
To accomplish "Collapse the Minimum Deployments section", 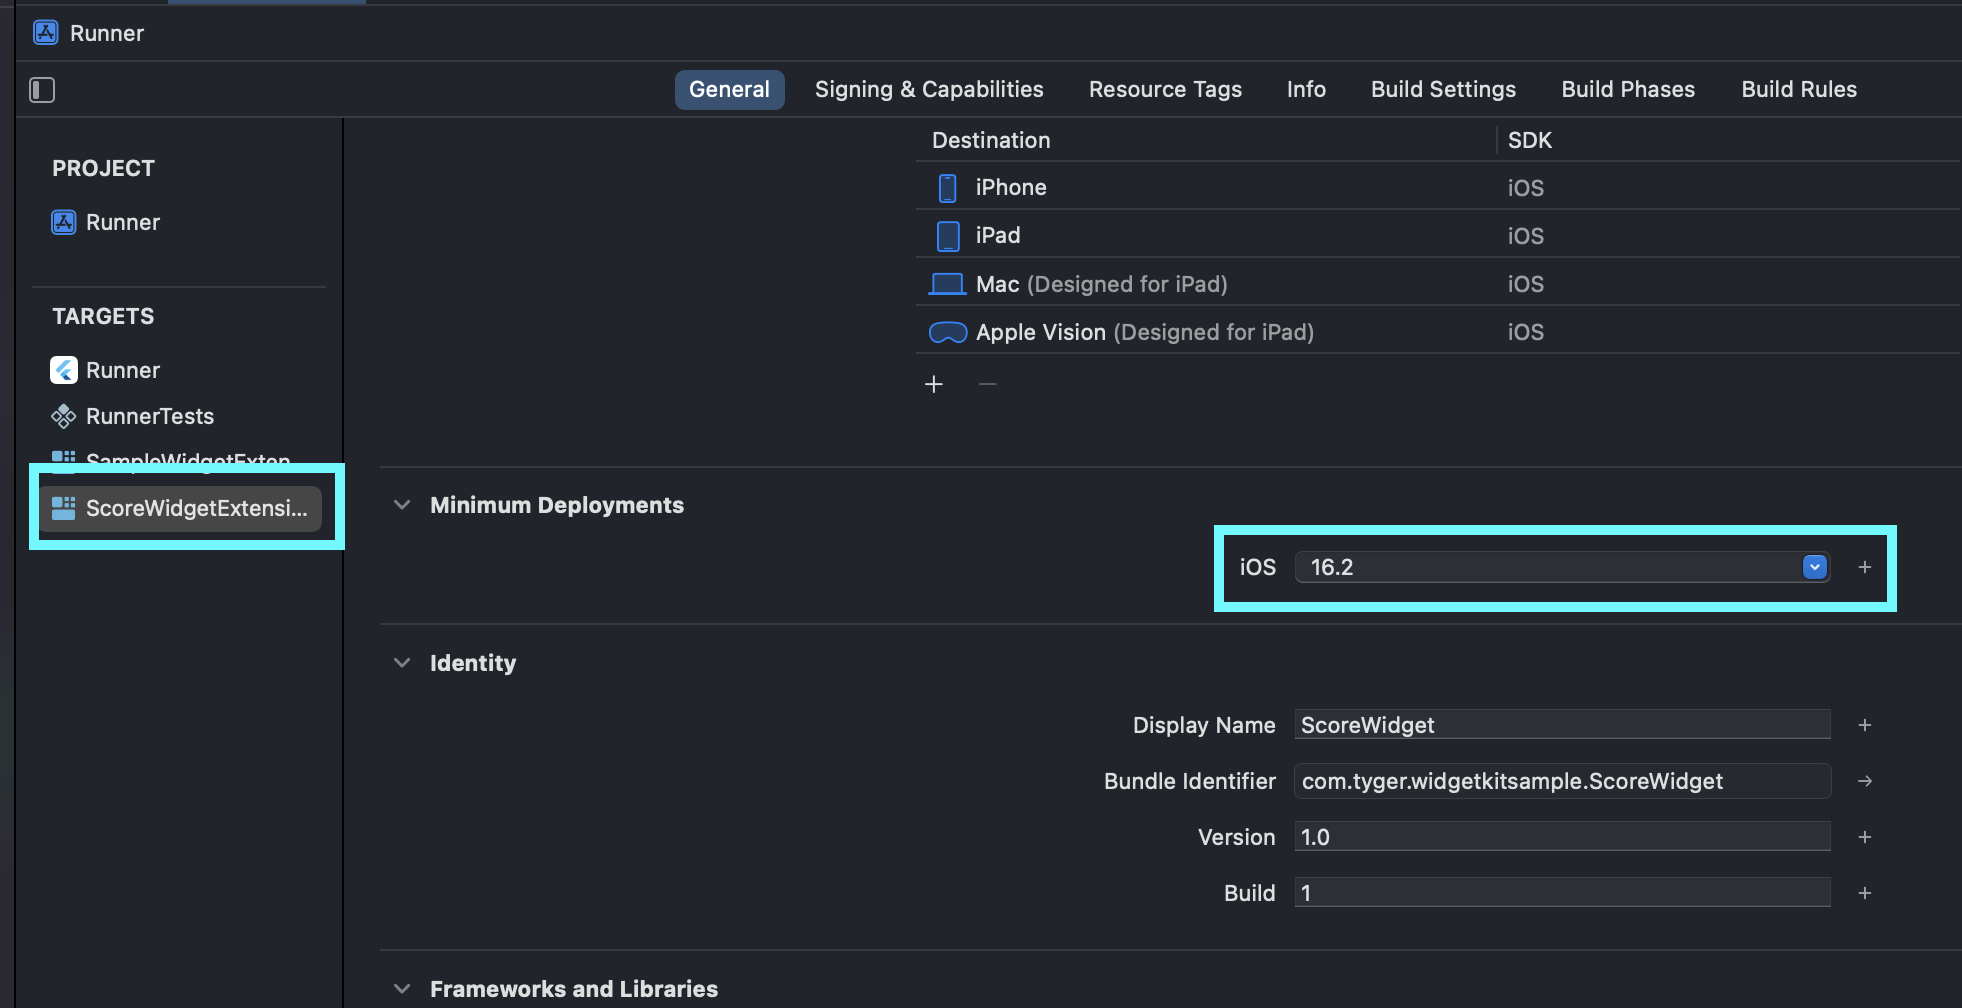I will (x=402, y=505).
